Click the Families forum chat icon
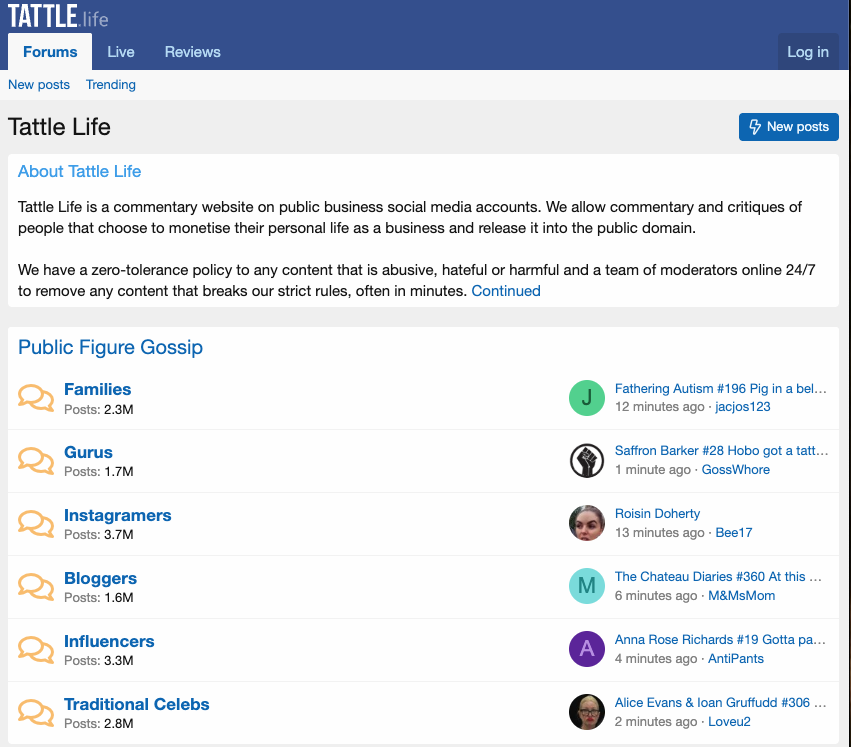The width and height of the screenshot is (851, 747). point(36,398)
